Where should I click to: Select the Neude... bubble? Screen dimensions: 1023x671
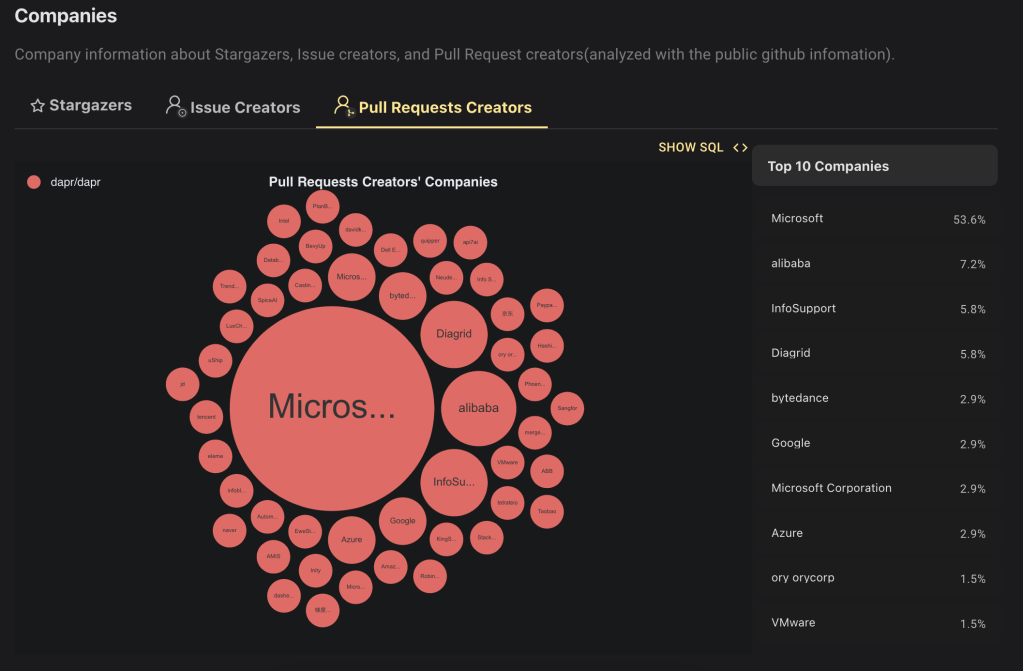click(446, 277)
